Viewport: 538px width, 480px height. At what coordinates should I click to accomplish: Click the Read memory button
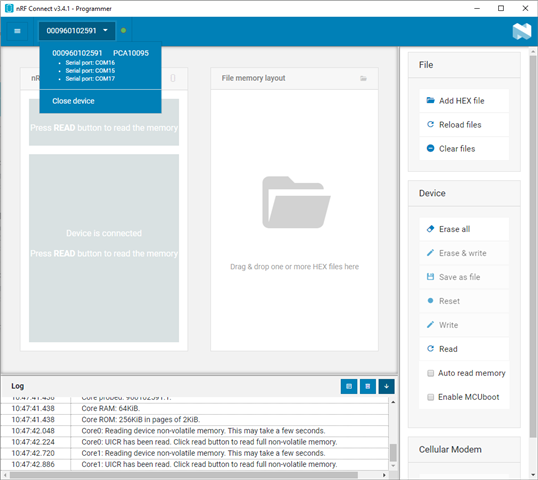pyautogui.click(x=464, y=349)
